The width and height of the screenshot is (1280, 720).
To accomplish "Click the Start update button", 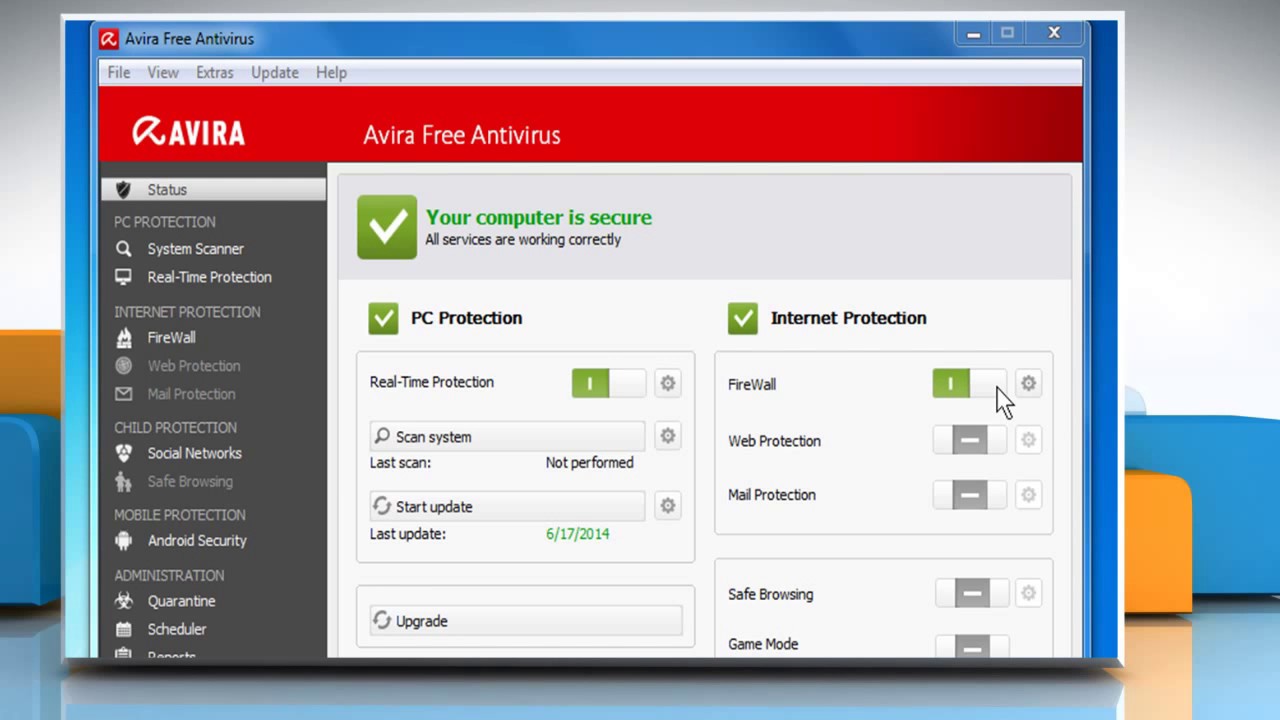I will [x=507, y=506].
